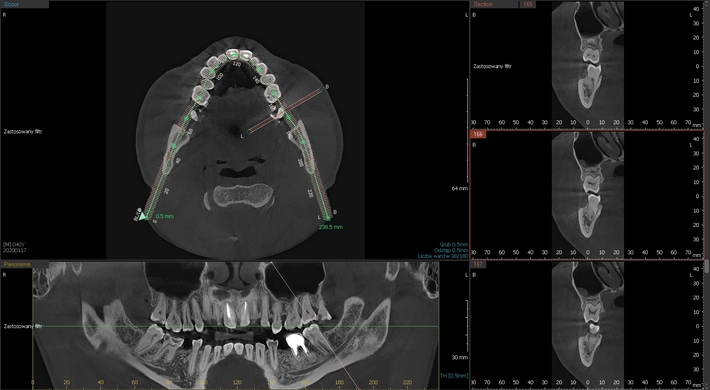
Task: Select green control point on right ramus
Action: [173, 146]
